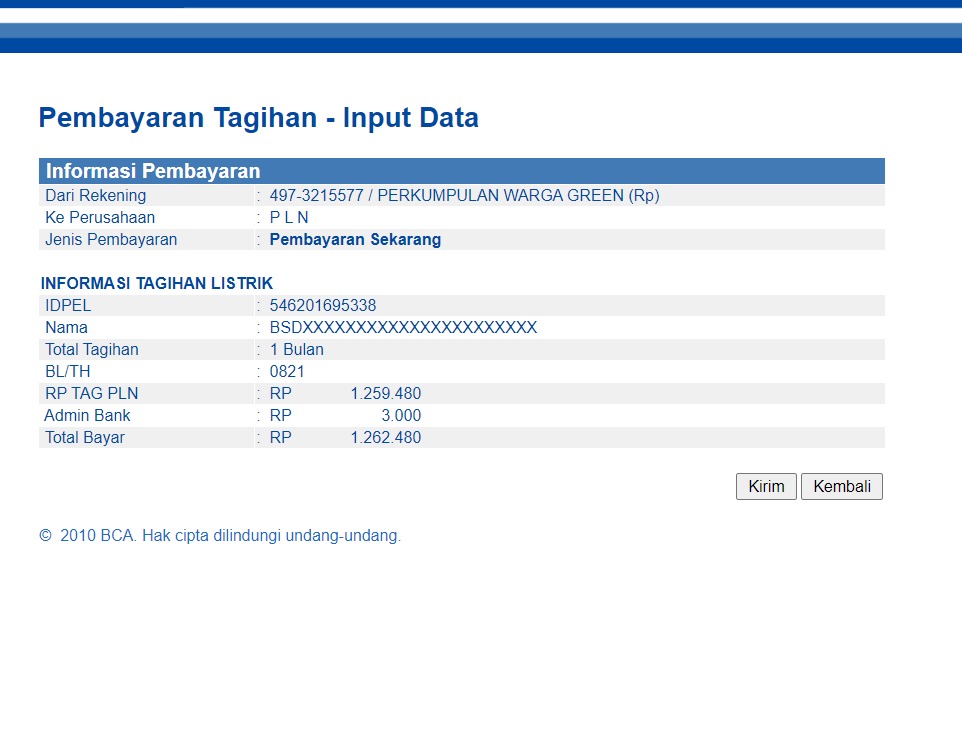Click the source account number 497-3215577
Viewport: 962px width, 736px height.
click(316, 196)
